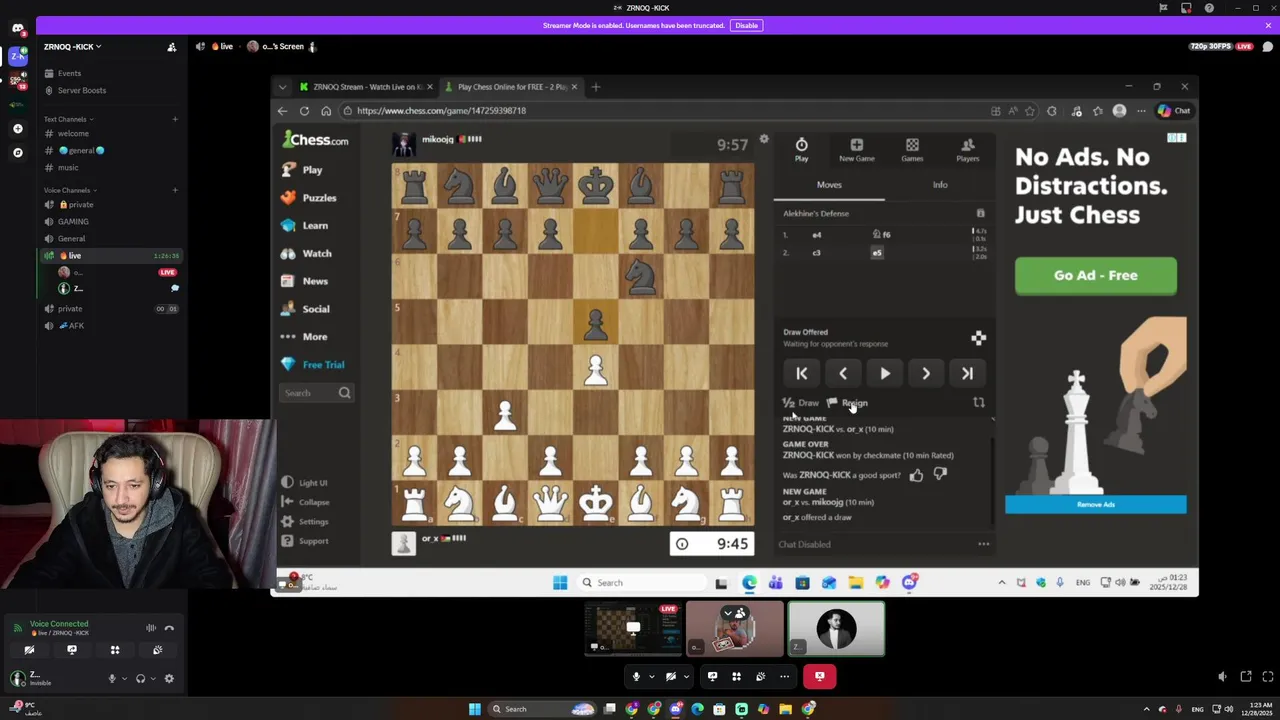The height and width of the screenshot is (720, 1280).
Task: Select Moves tab in game panel
Action: [829, 185]
